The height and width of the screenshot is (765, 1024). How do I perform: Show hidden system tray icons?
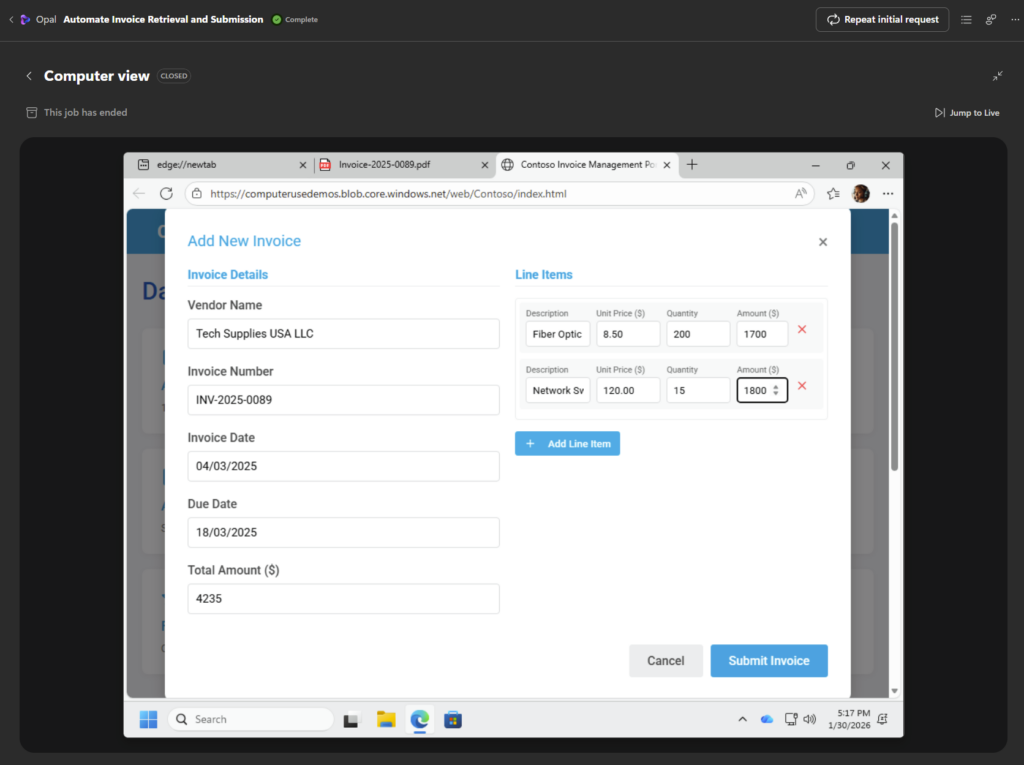click(742, 719)
